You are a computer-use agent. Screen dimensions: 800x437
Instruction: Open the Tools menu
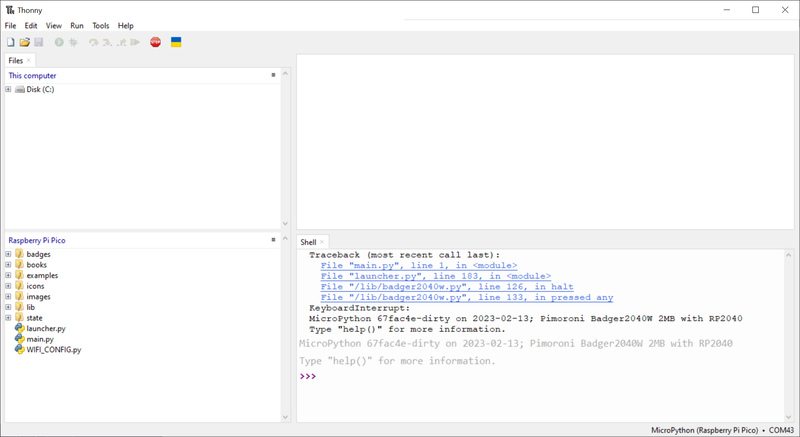point(101,26)
